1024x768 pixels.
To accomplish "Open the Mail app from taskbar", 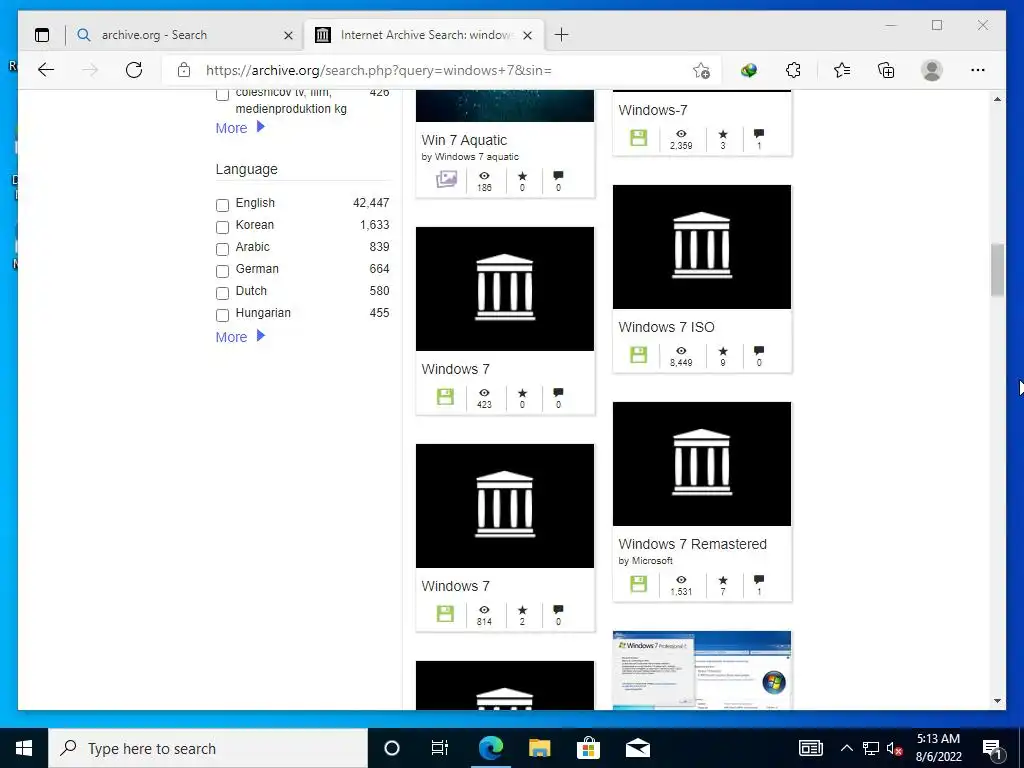I will click(638, 748).
